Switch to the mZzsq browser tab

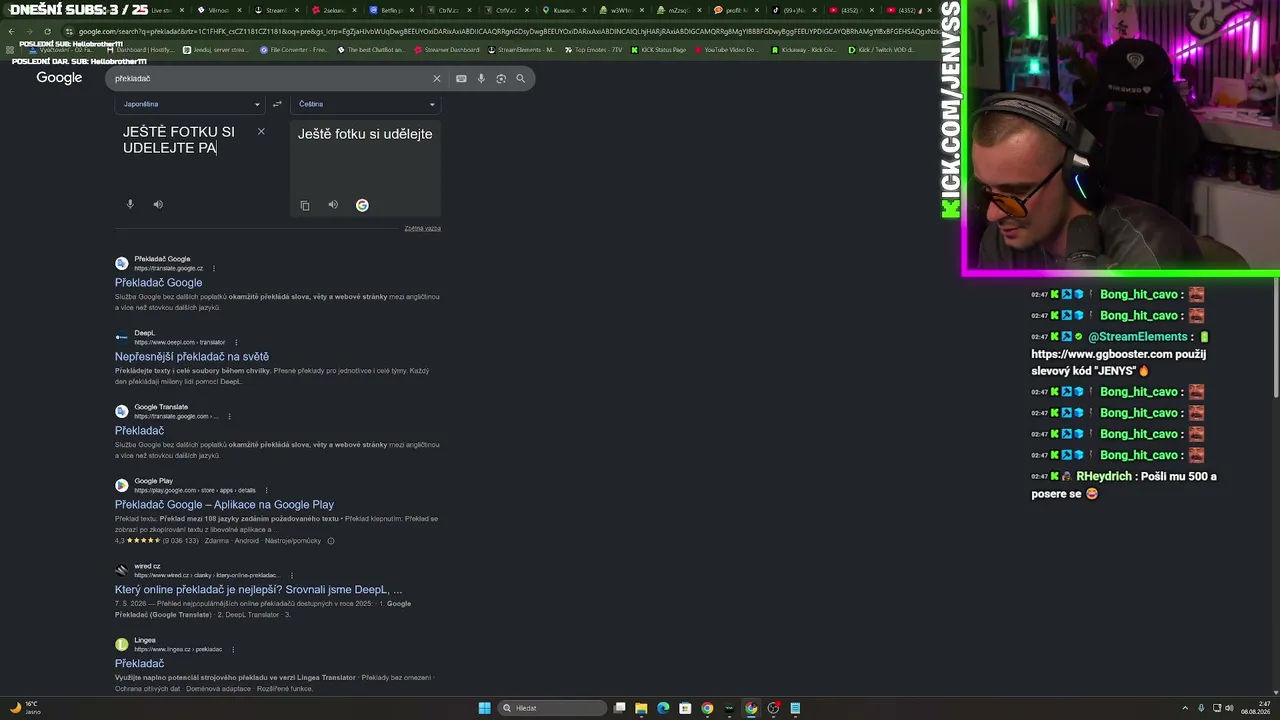[x=679, y=10]
